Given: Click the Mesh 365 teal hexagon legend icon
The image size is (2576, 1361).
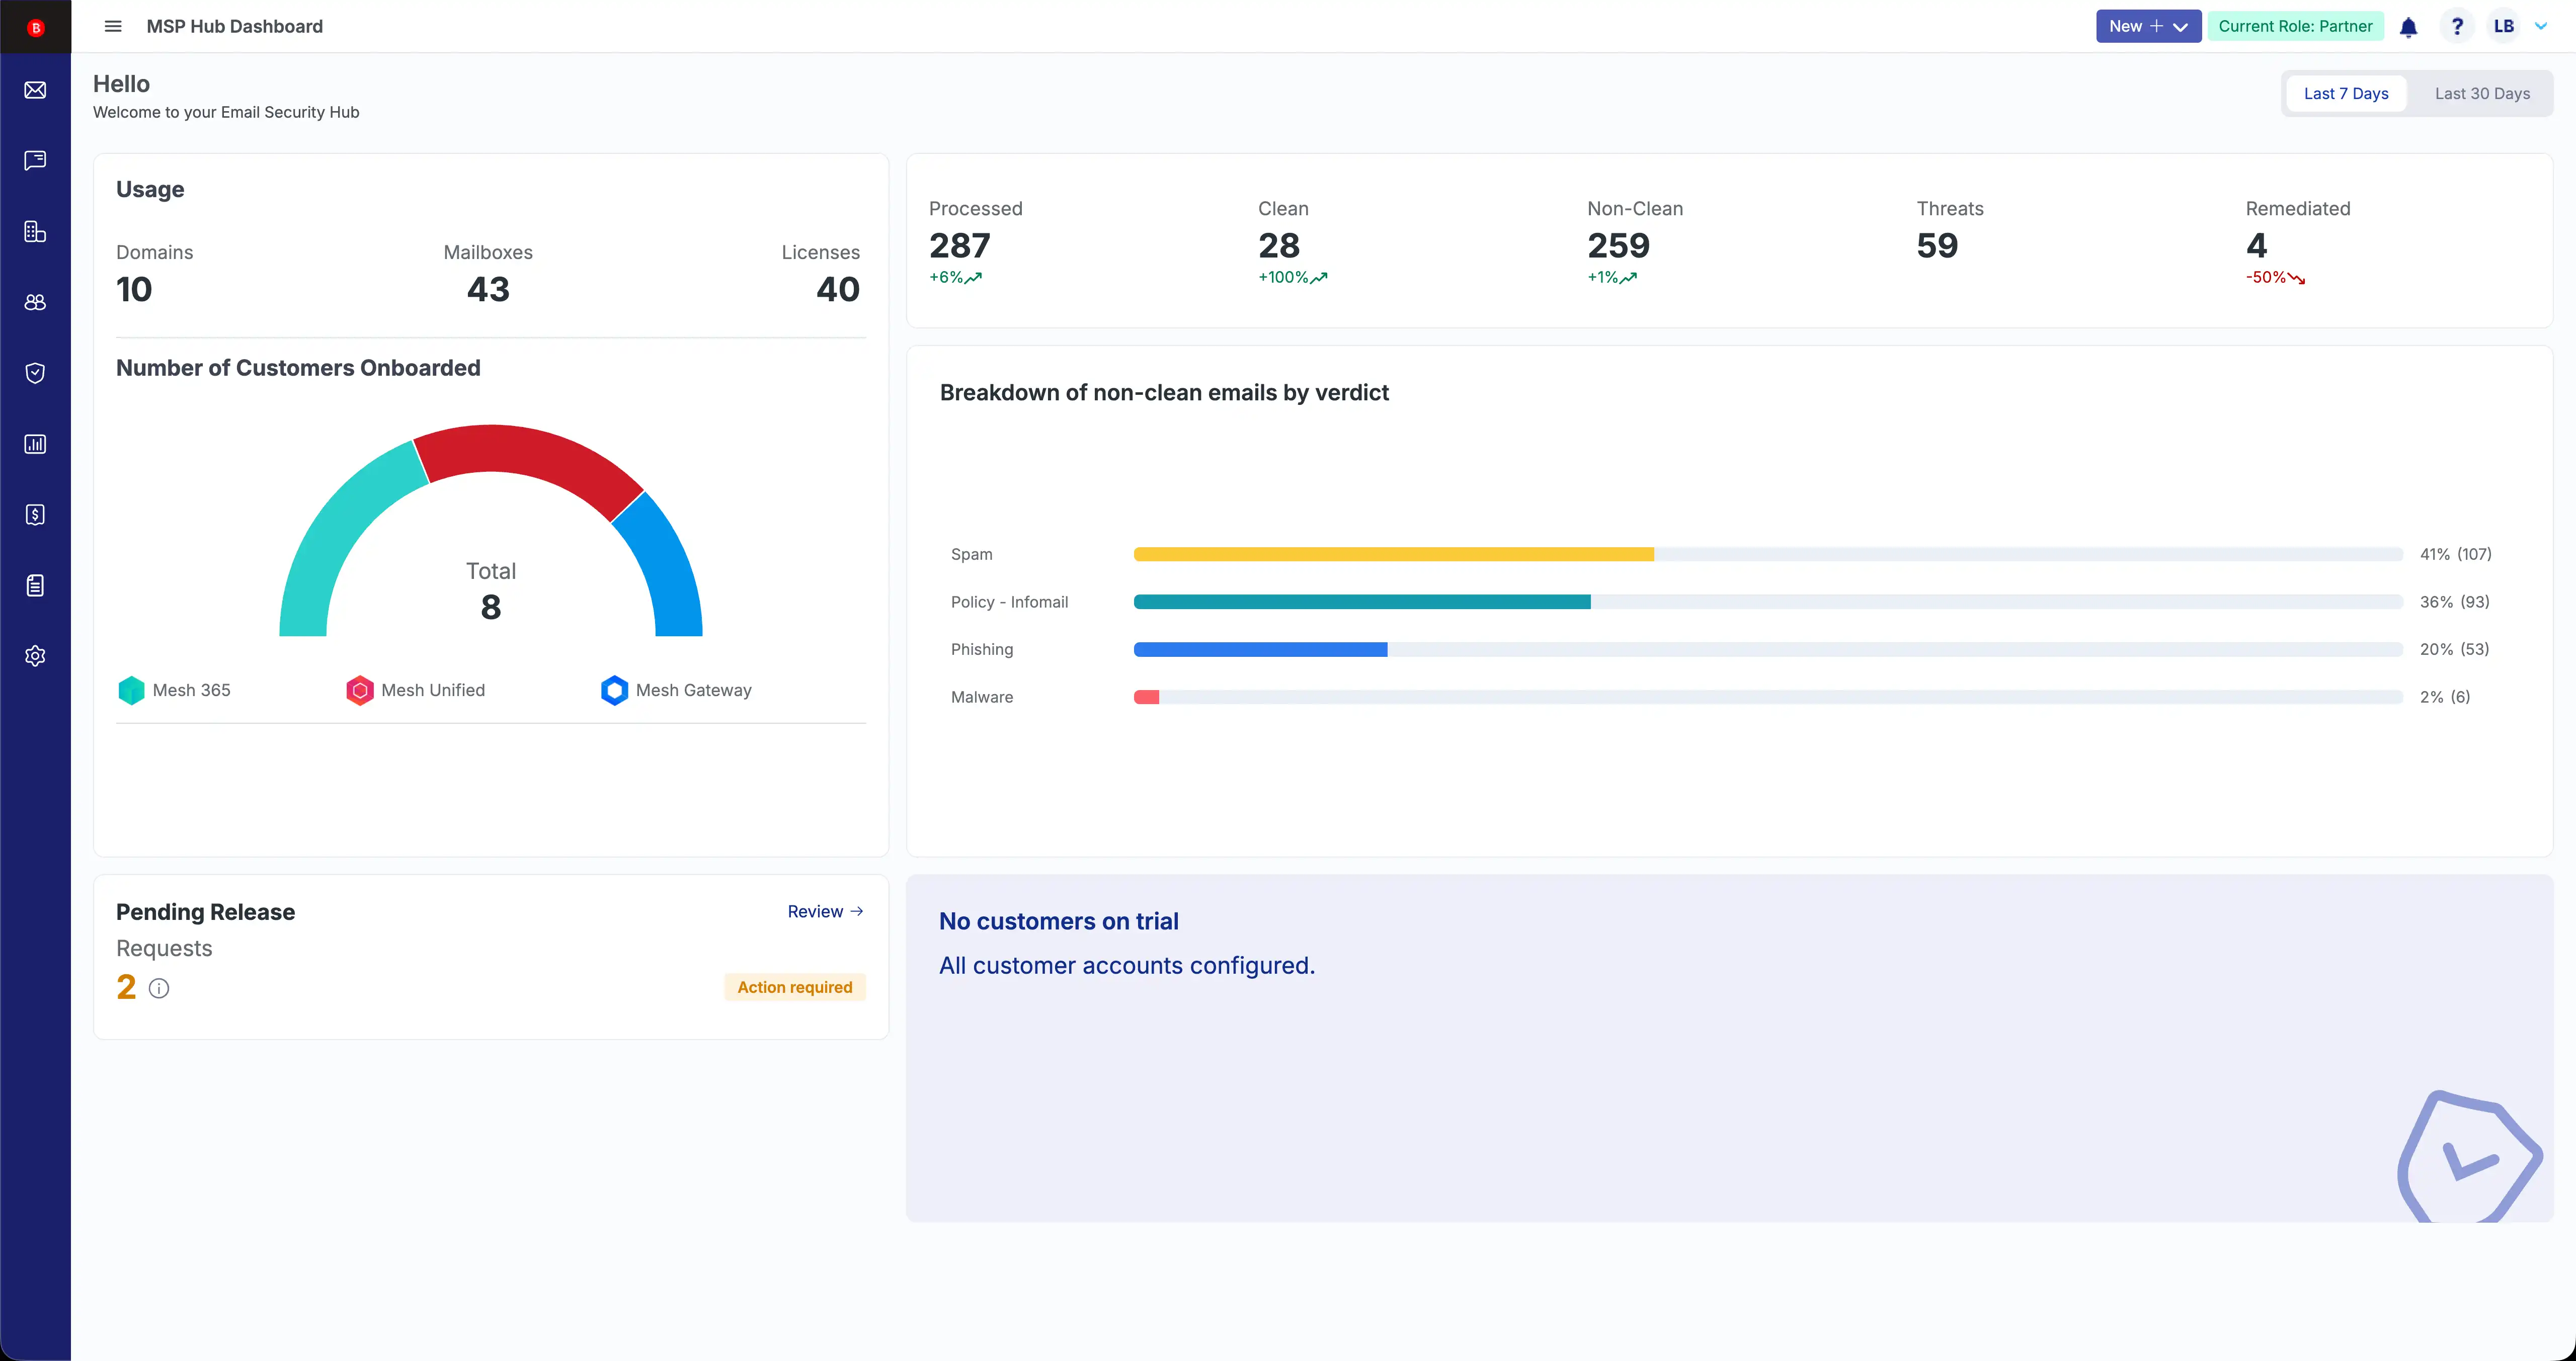Looking at the screenshot, I should (131, 690).
